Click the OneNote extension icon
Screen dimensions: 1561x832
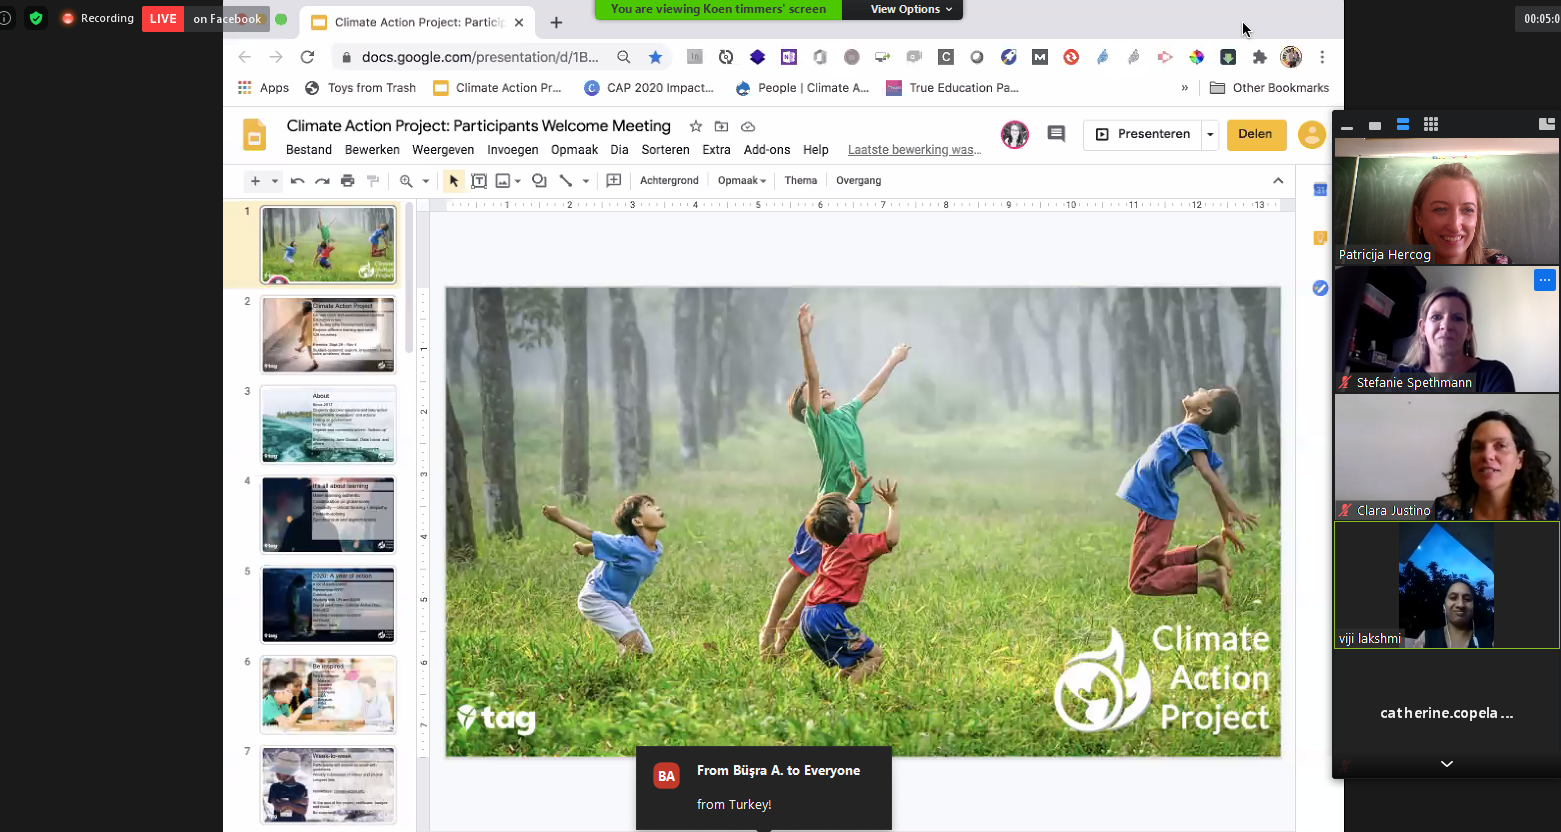tap(789, 57)
